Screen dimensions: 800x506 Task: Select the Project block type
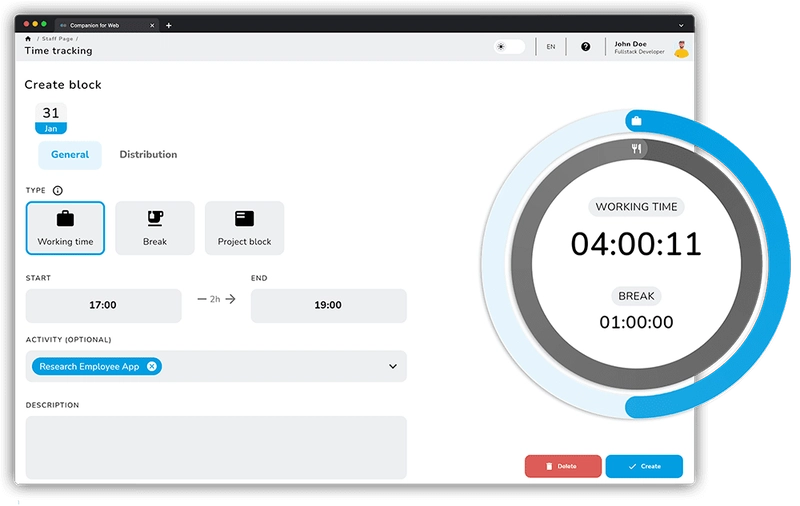pyautogui.click(x=244, y=228)
